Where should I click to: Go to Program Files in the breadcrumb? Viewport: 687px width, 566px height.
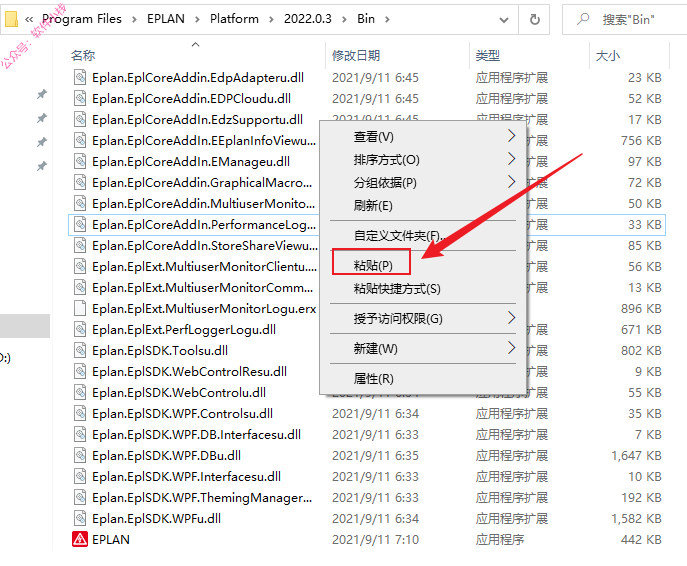pos(81,19)
